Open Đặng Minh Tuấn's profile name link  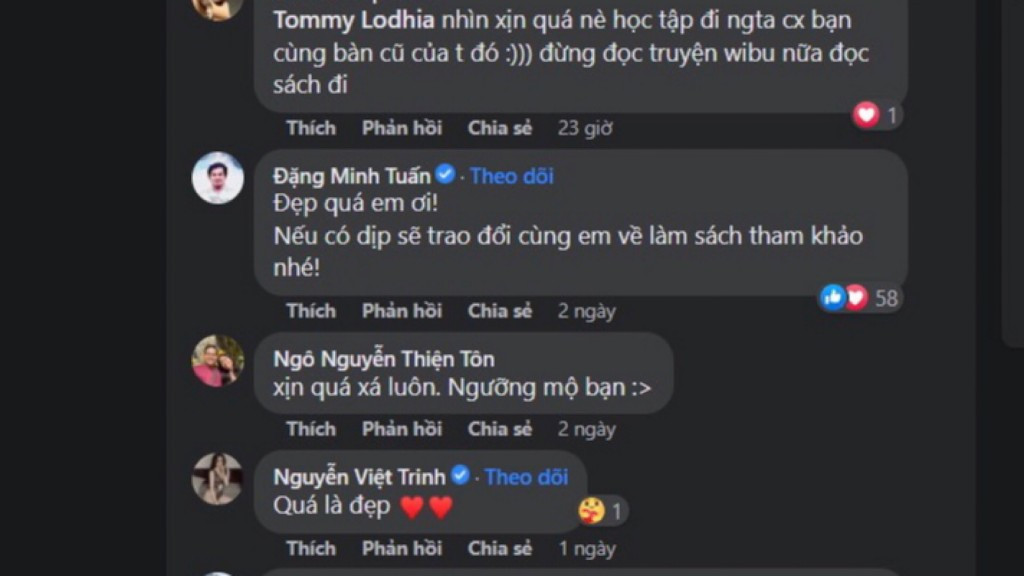tap(350, 175)
